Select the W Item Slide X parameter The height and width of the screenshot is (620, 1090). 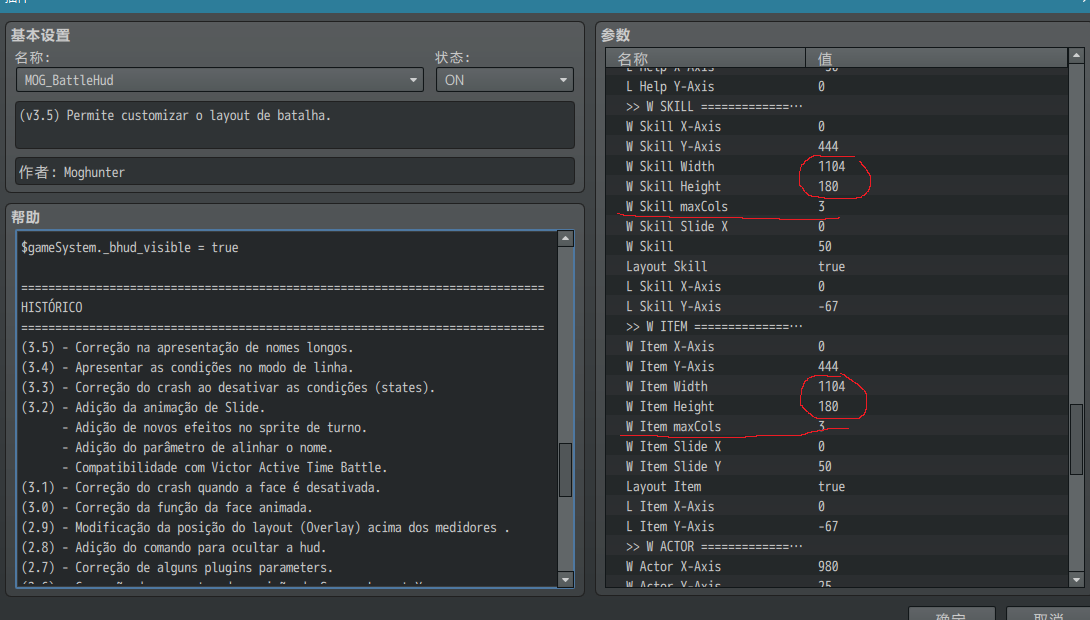pyautogui.click(x=837, y=446)
